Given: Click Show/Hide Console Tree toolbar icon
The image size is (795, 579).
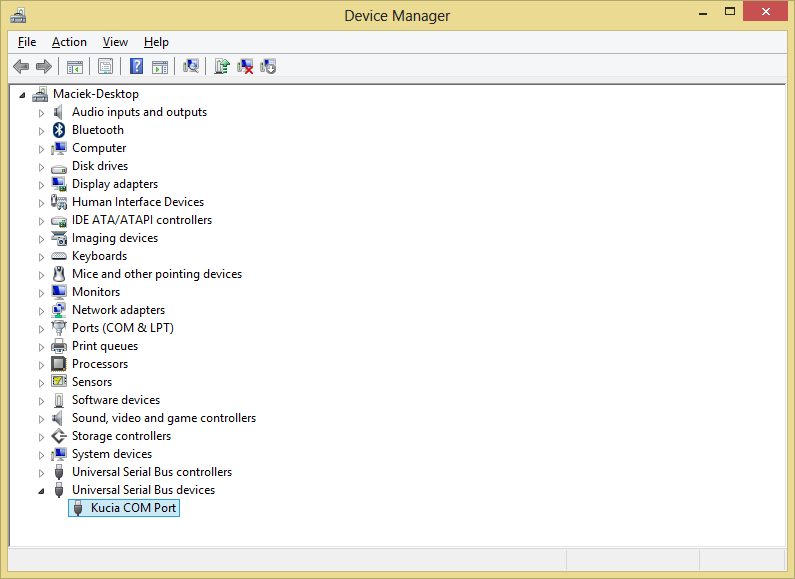Looking at the screenshot, I should click(x=74, y=67).
